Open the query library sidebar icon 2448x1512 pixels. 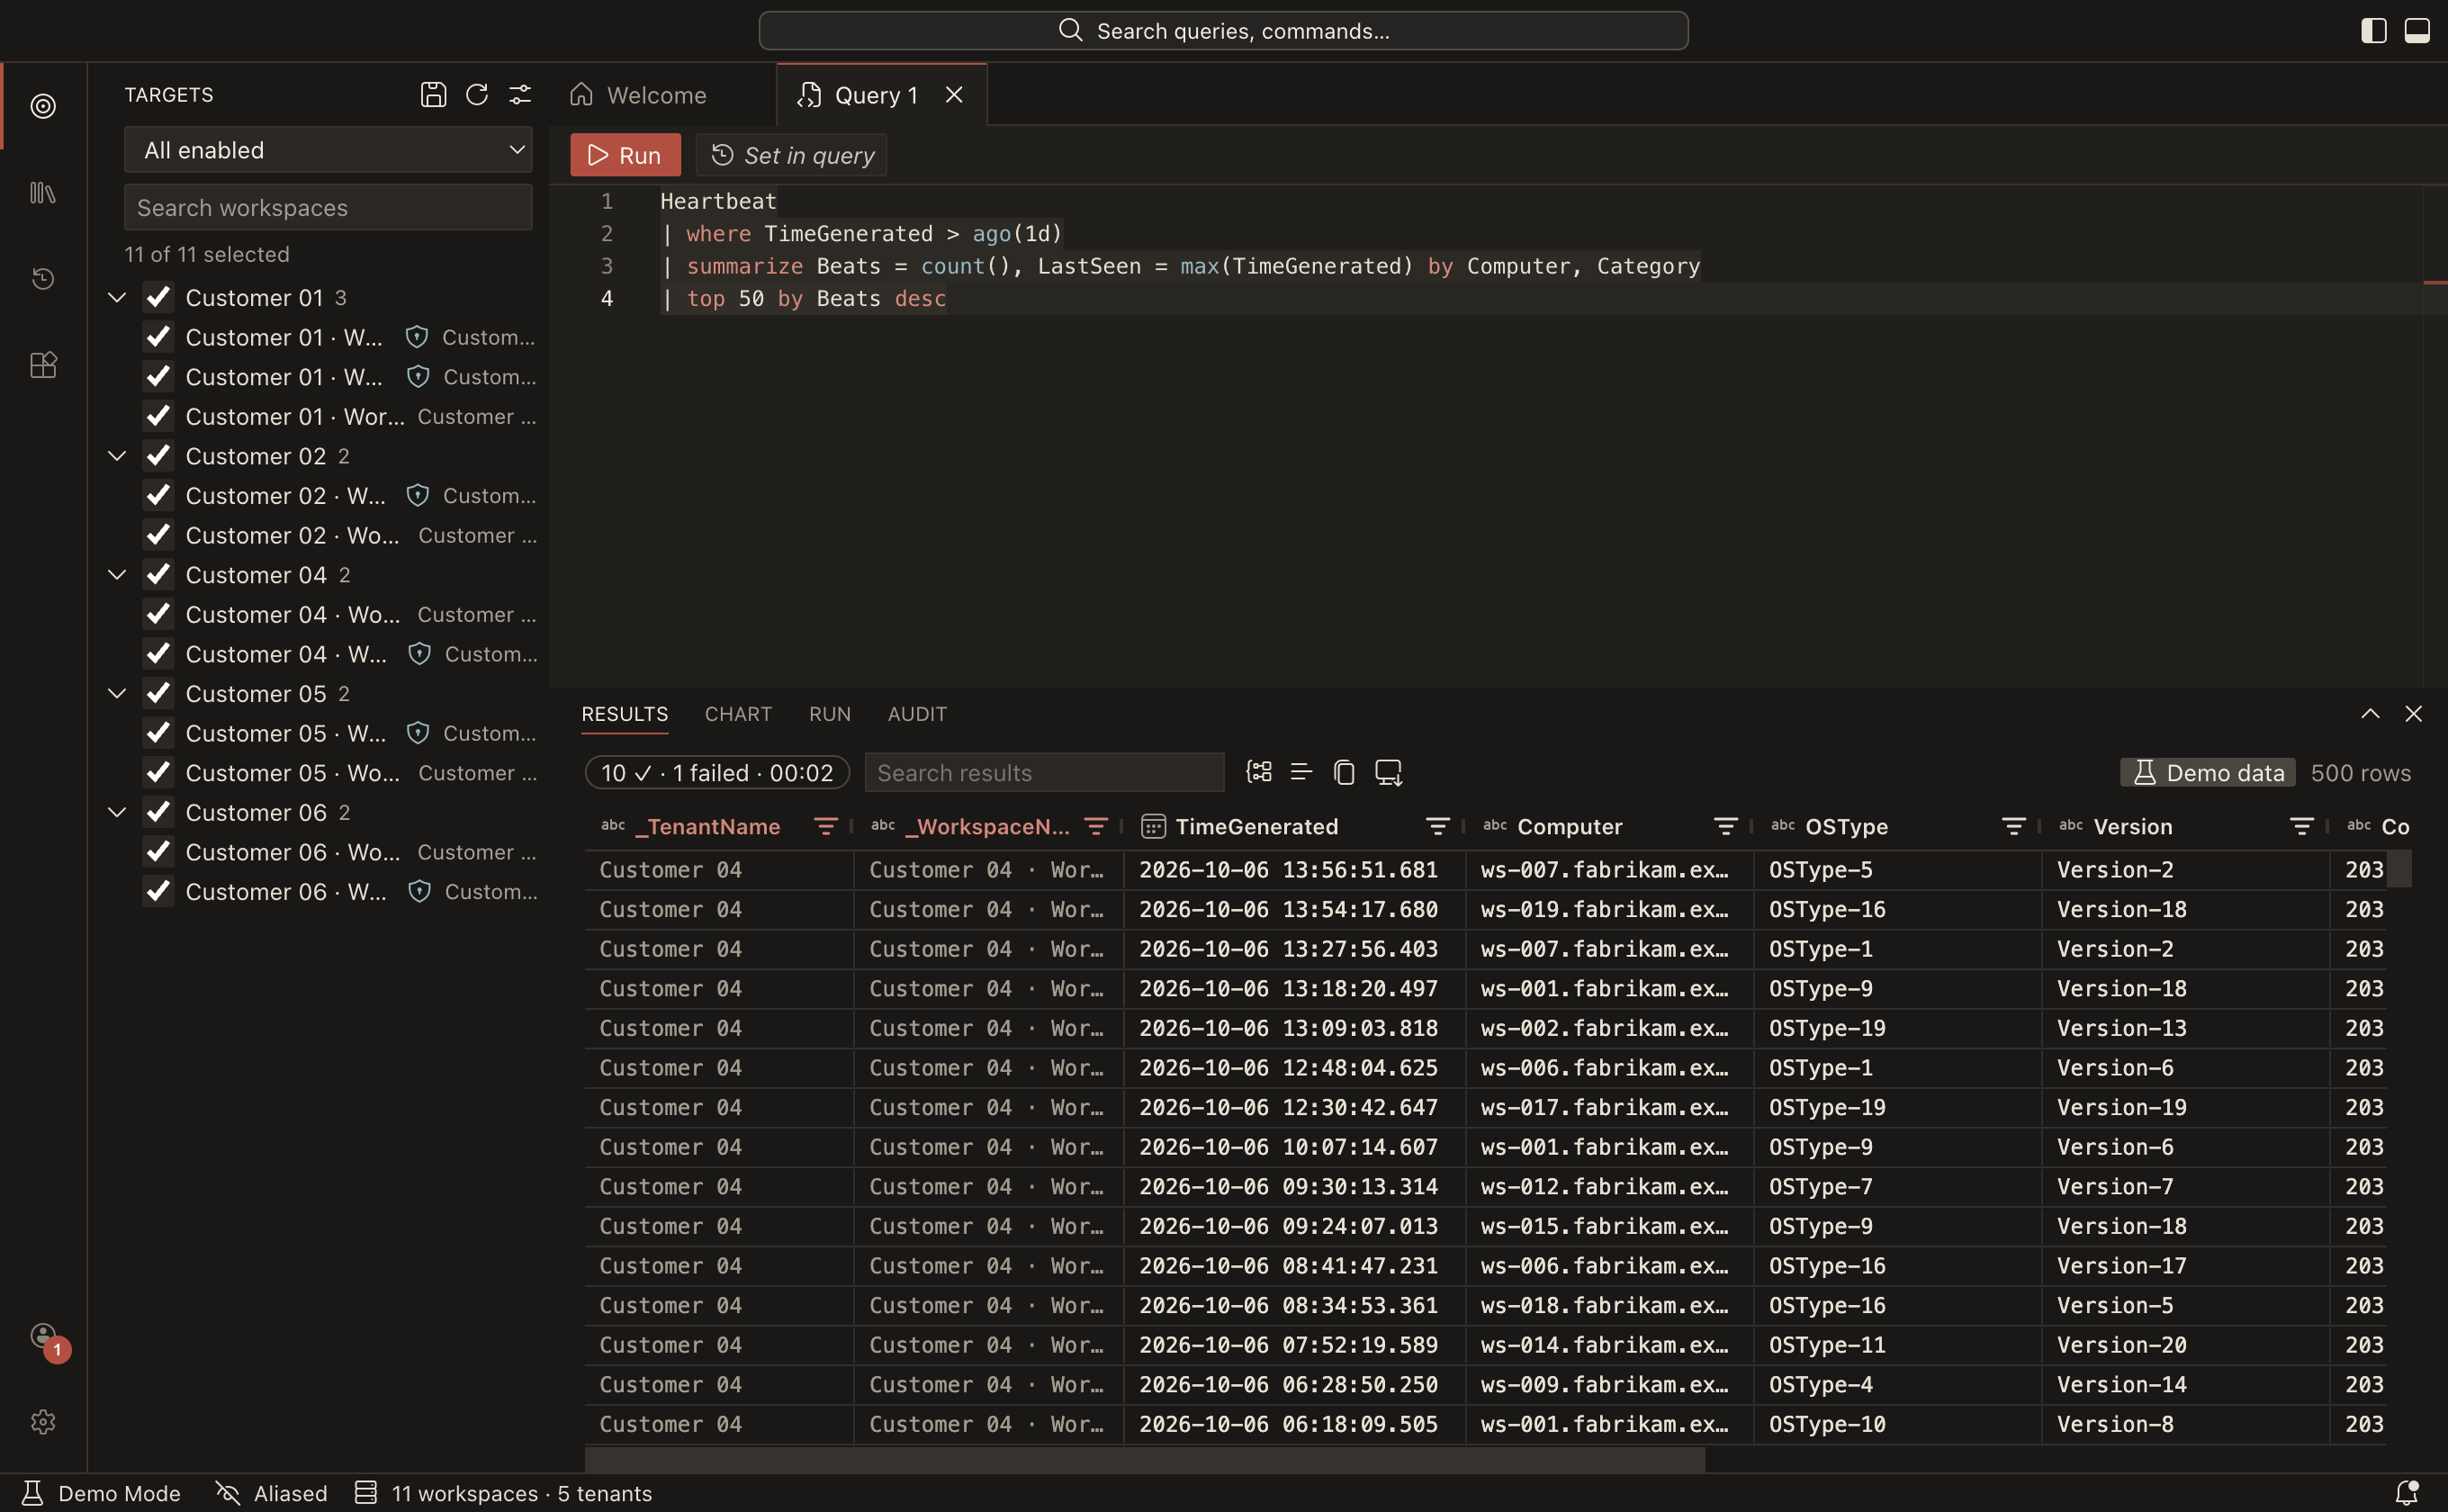click(43, 193)
